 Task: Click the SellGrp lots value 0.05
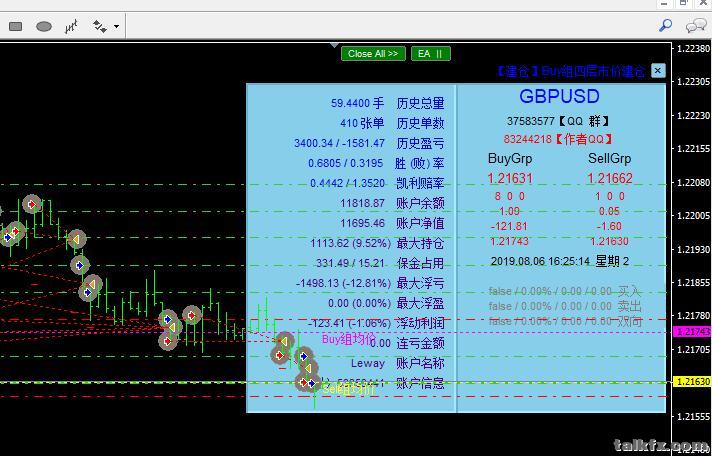pyautogui.click(x=609, y=211)
